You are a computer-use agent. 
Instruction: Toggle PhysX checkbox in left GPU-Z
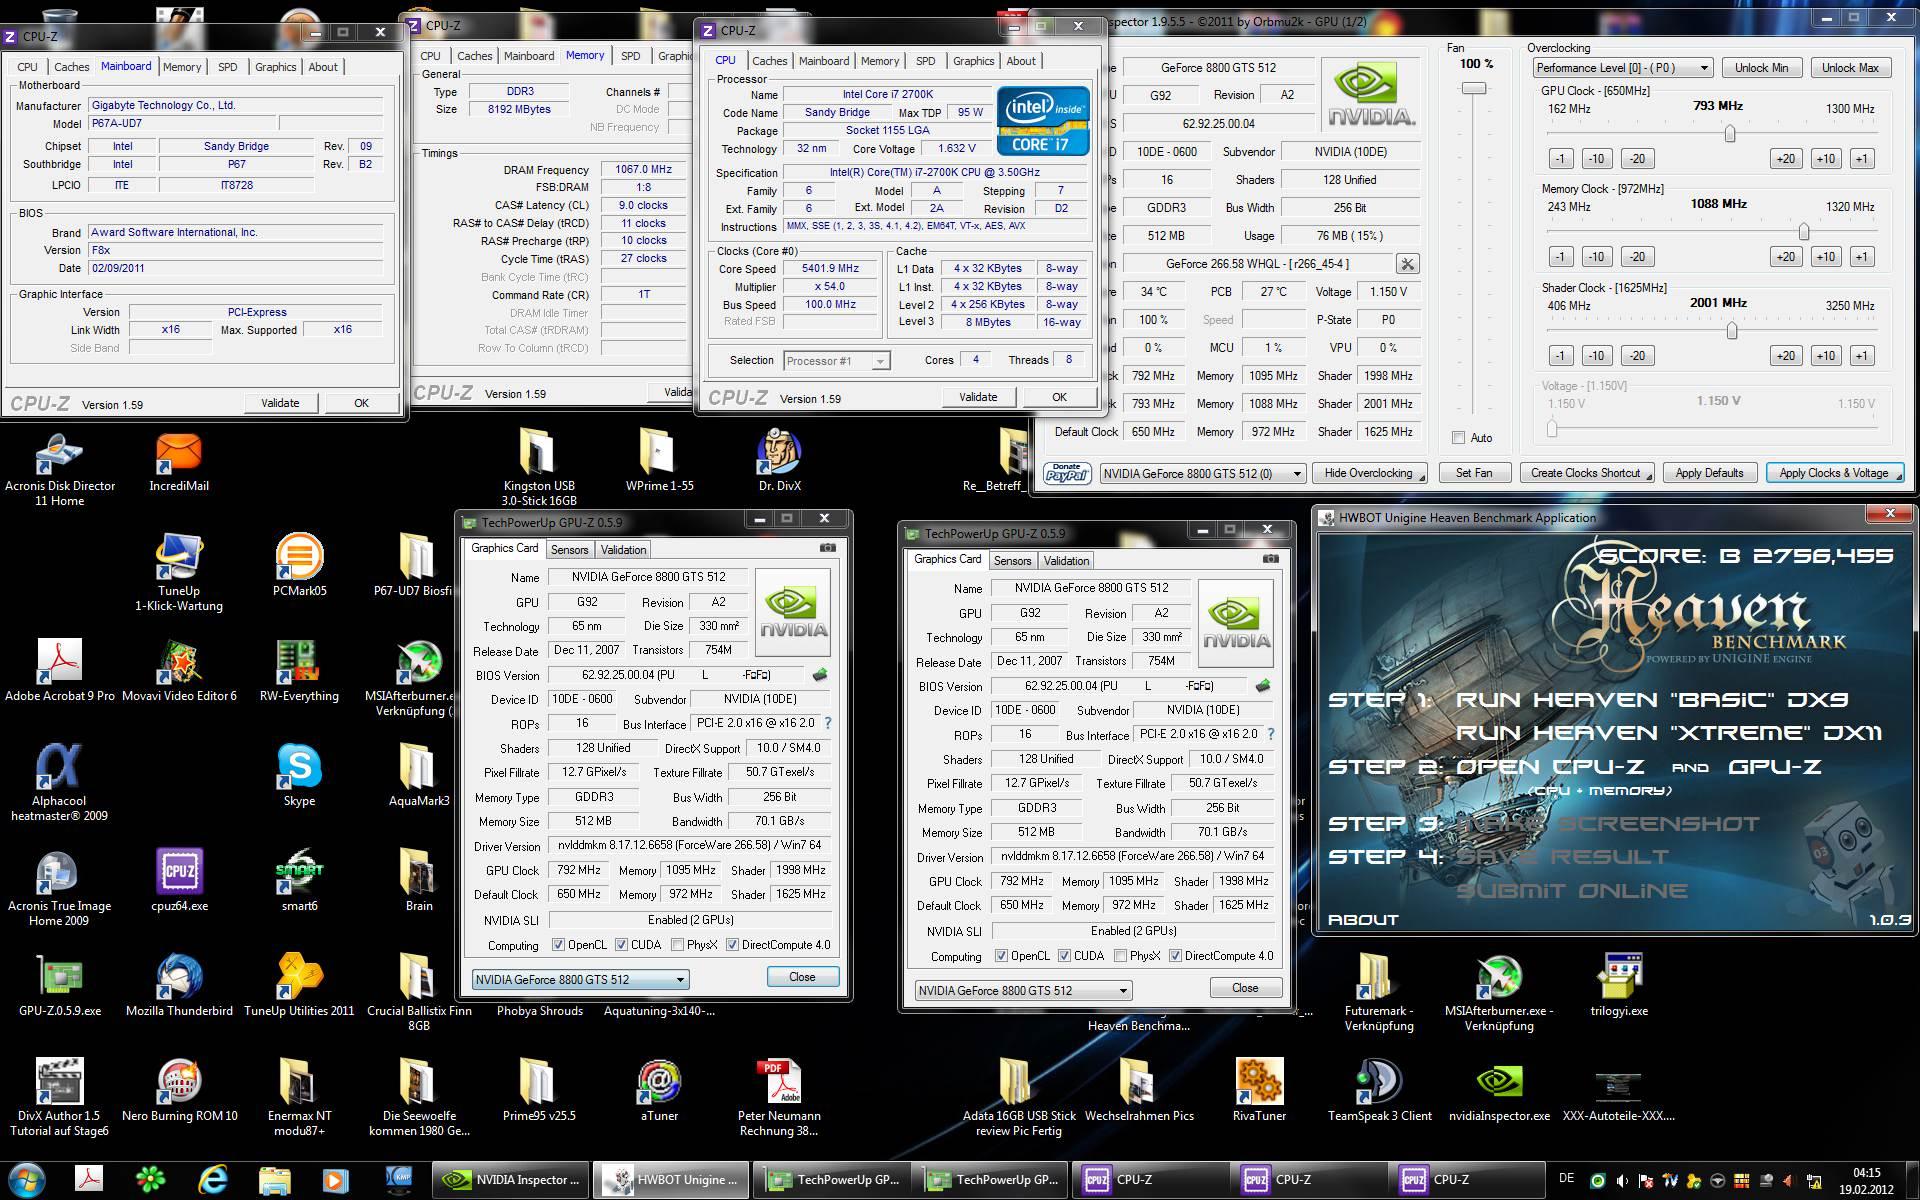point(677,945)
